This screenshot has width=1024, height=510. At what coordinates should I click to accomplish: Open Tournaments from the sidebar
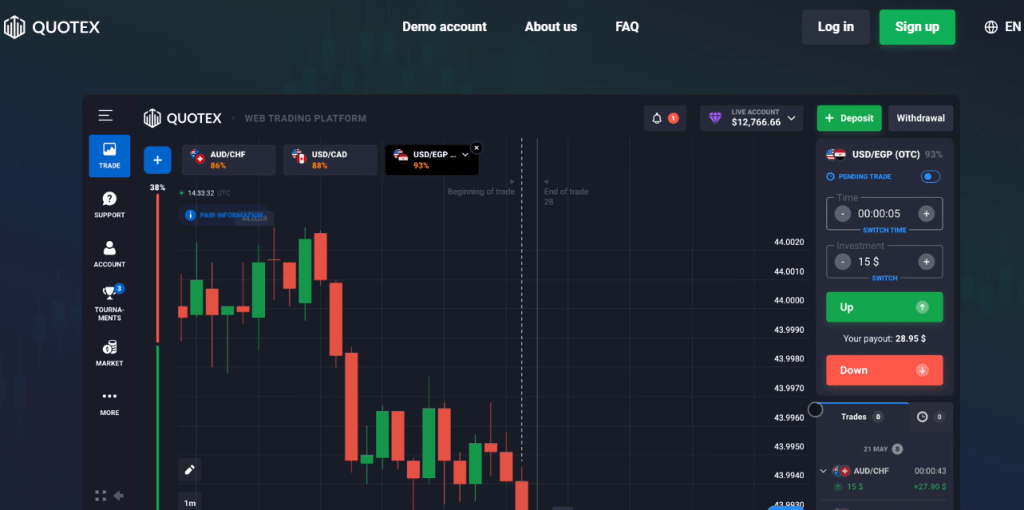pos(109,303)
